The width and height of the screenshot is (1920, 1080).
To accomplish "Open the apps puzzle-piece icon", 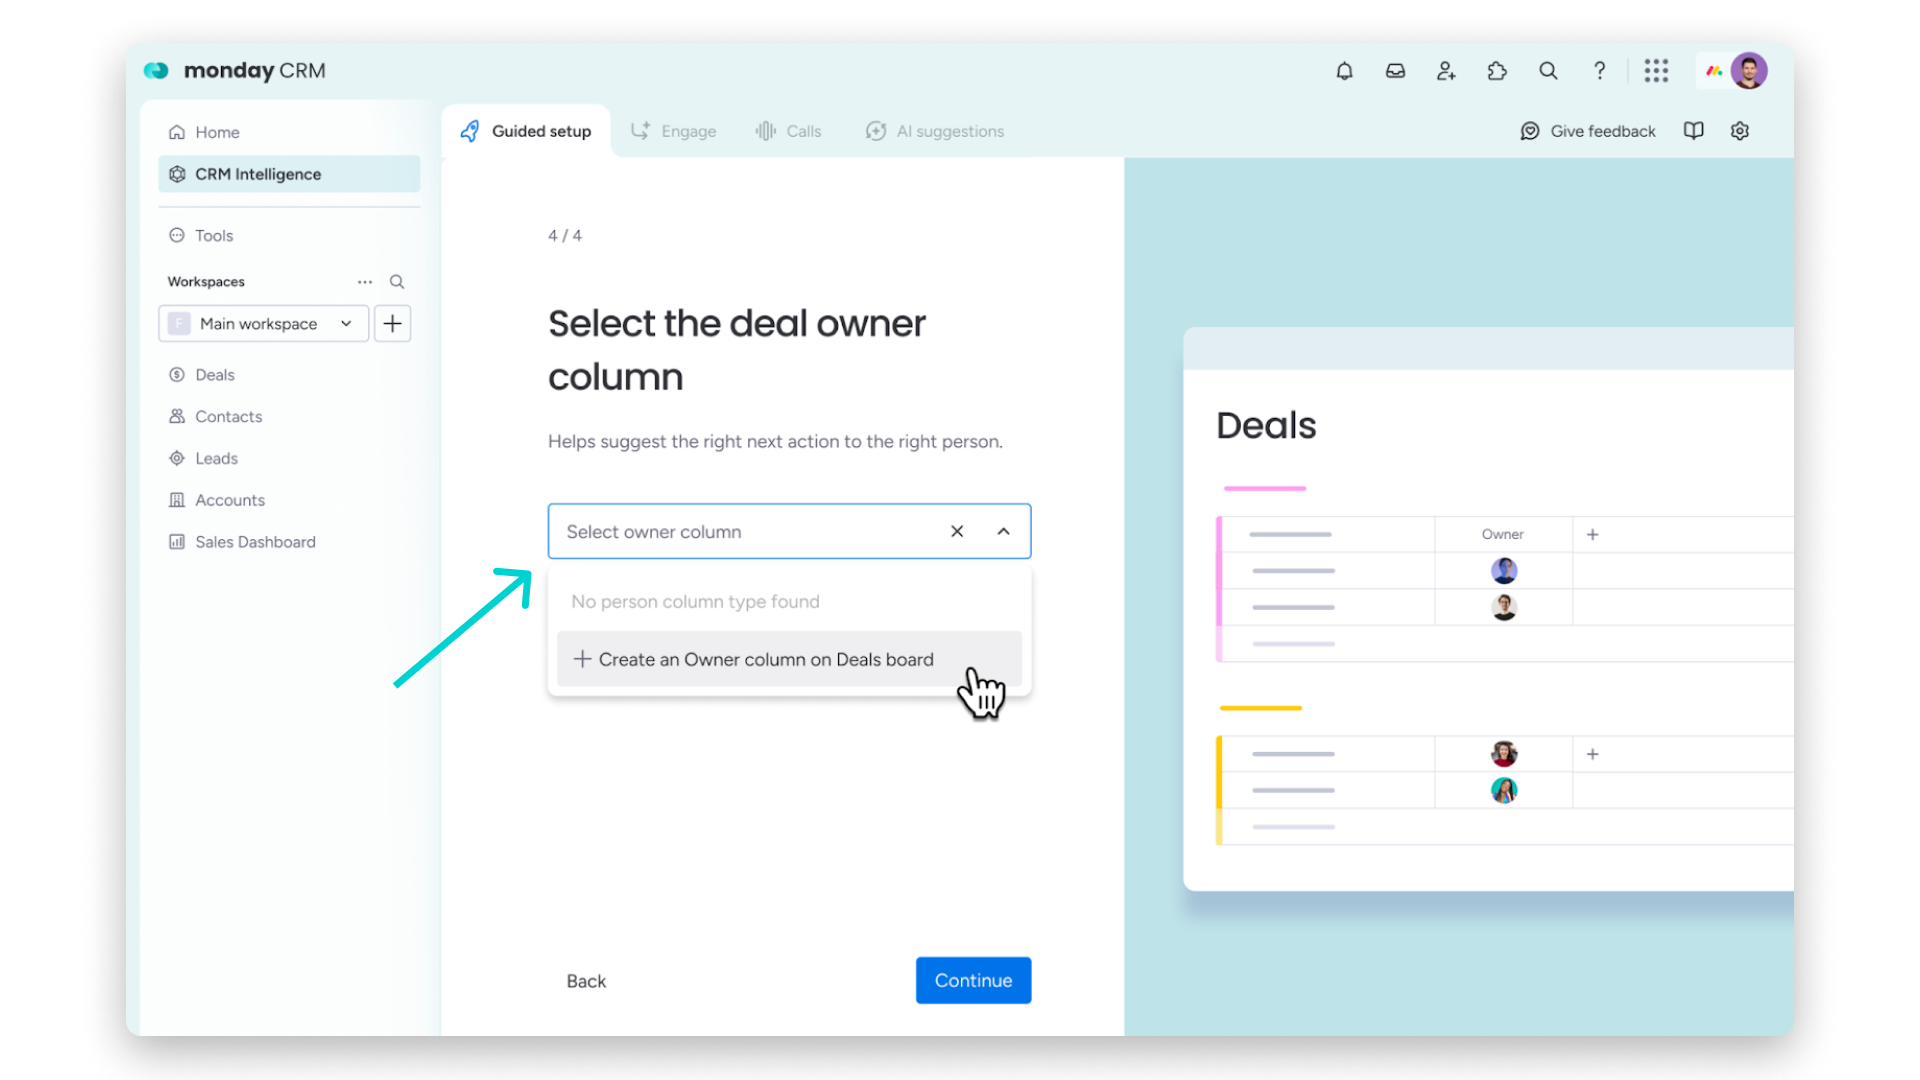I will point(1497,71).
